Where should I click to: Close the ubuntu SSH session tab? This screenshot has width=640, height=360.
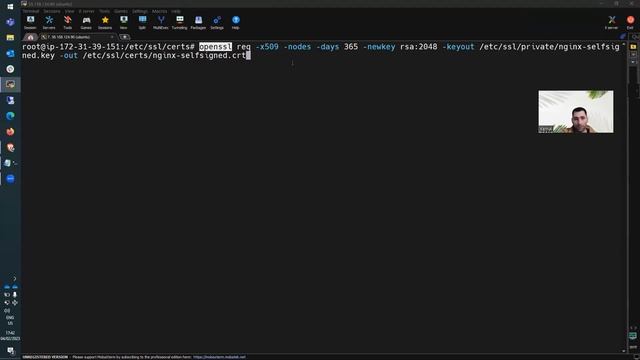click(112, 37)
